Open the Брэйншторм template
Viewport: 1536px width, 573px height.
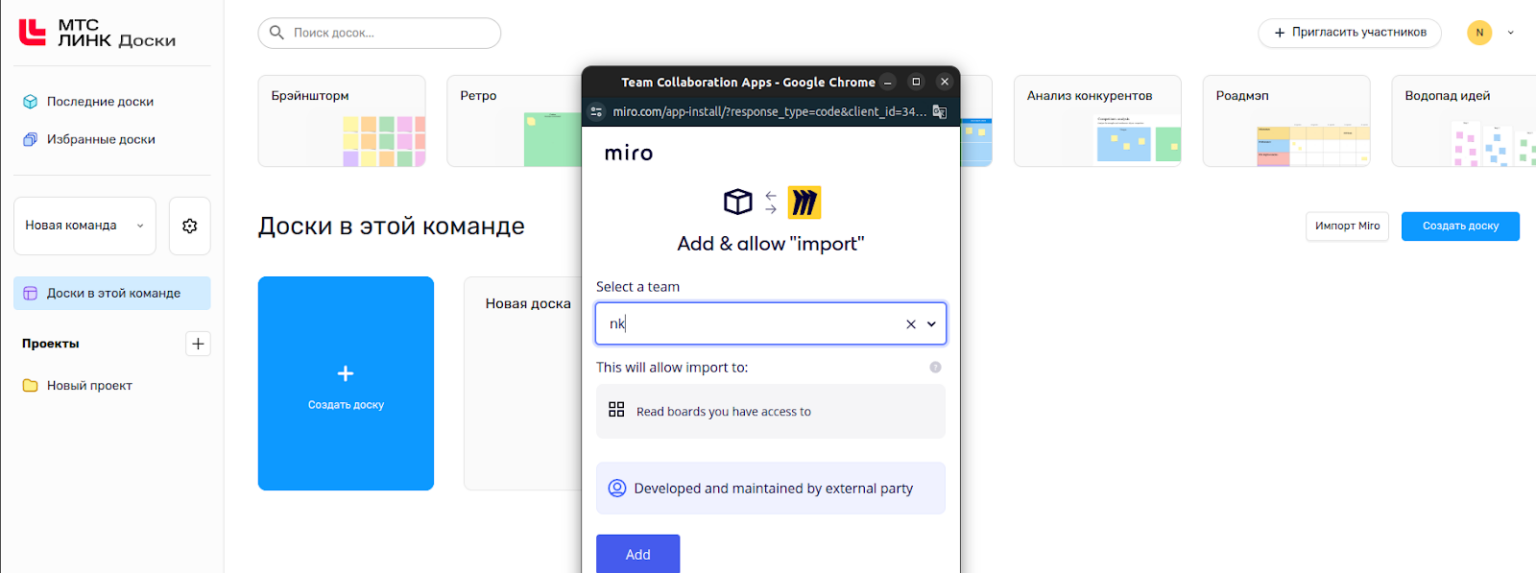[x=342, y=121]
